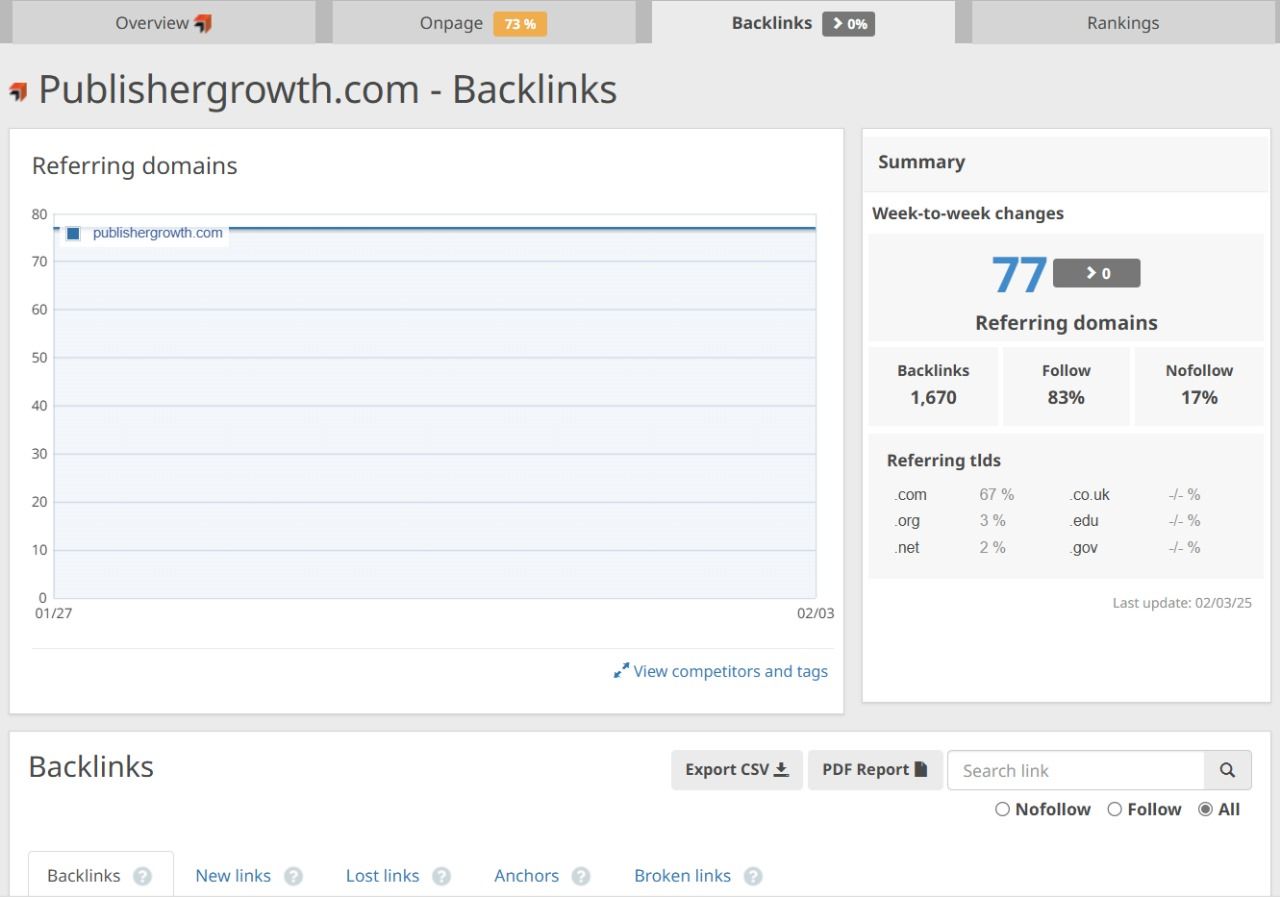Export backlinks with Export CSV button
Viewport: 1280px width, 897px height.
[x=737, y=770]
